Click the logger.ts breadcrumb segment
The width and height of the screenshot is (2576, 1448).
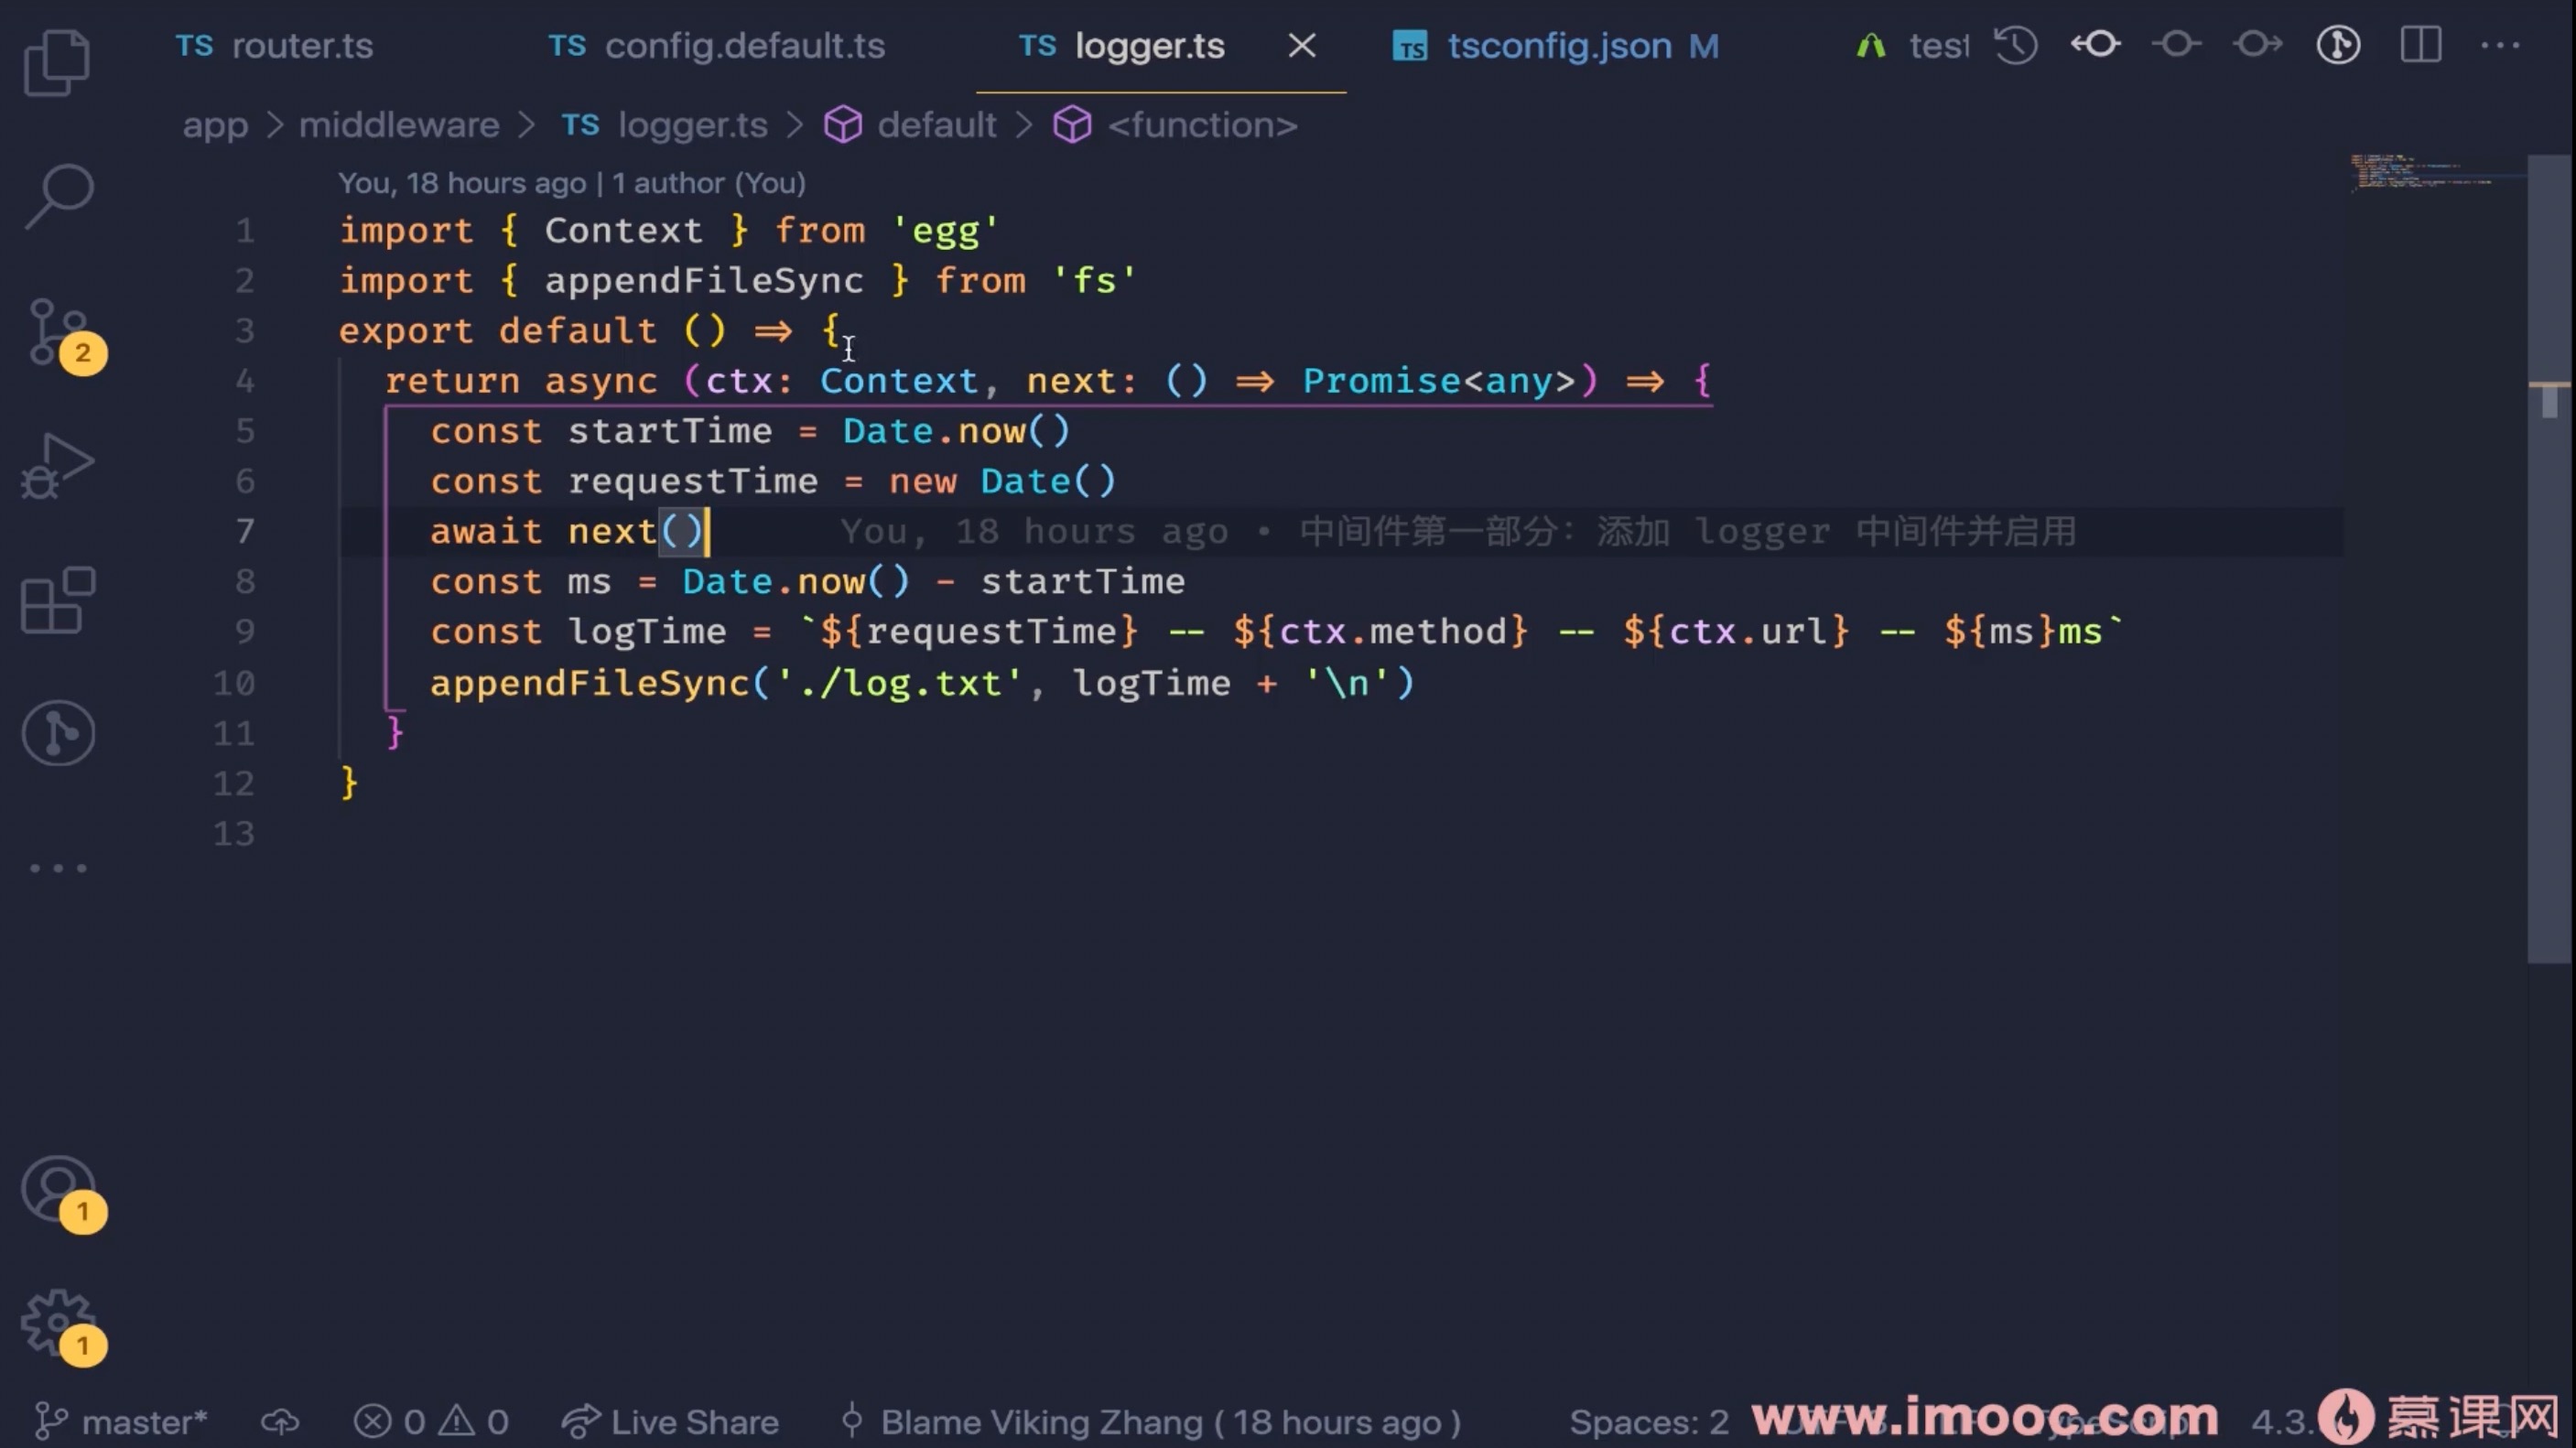pyautogui.click(x=664, y=125)
